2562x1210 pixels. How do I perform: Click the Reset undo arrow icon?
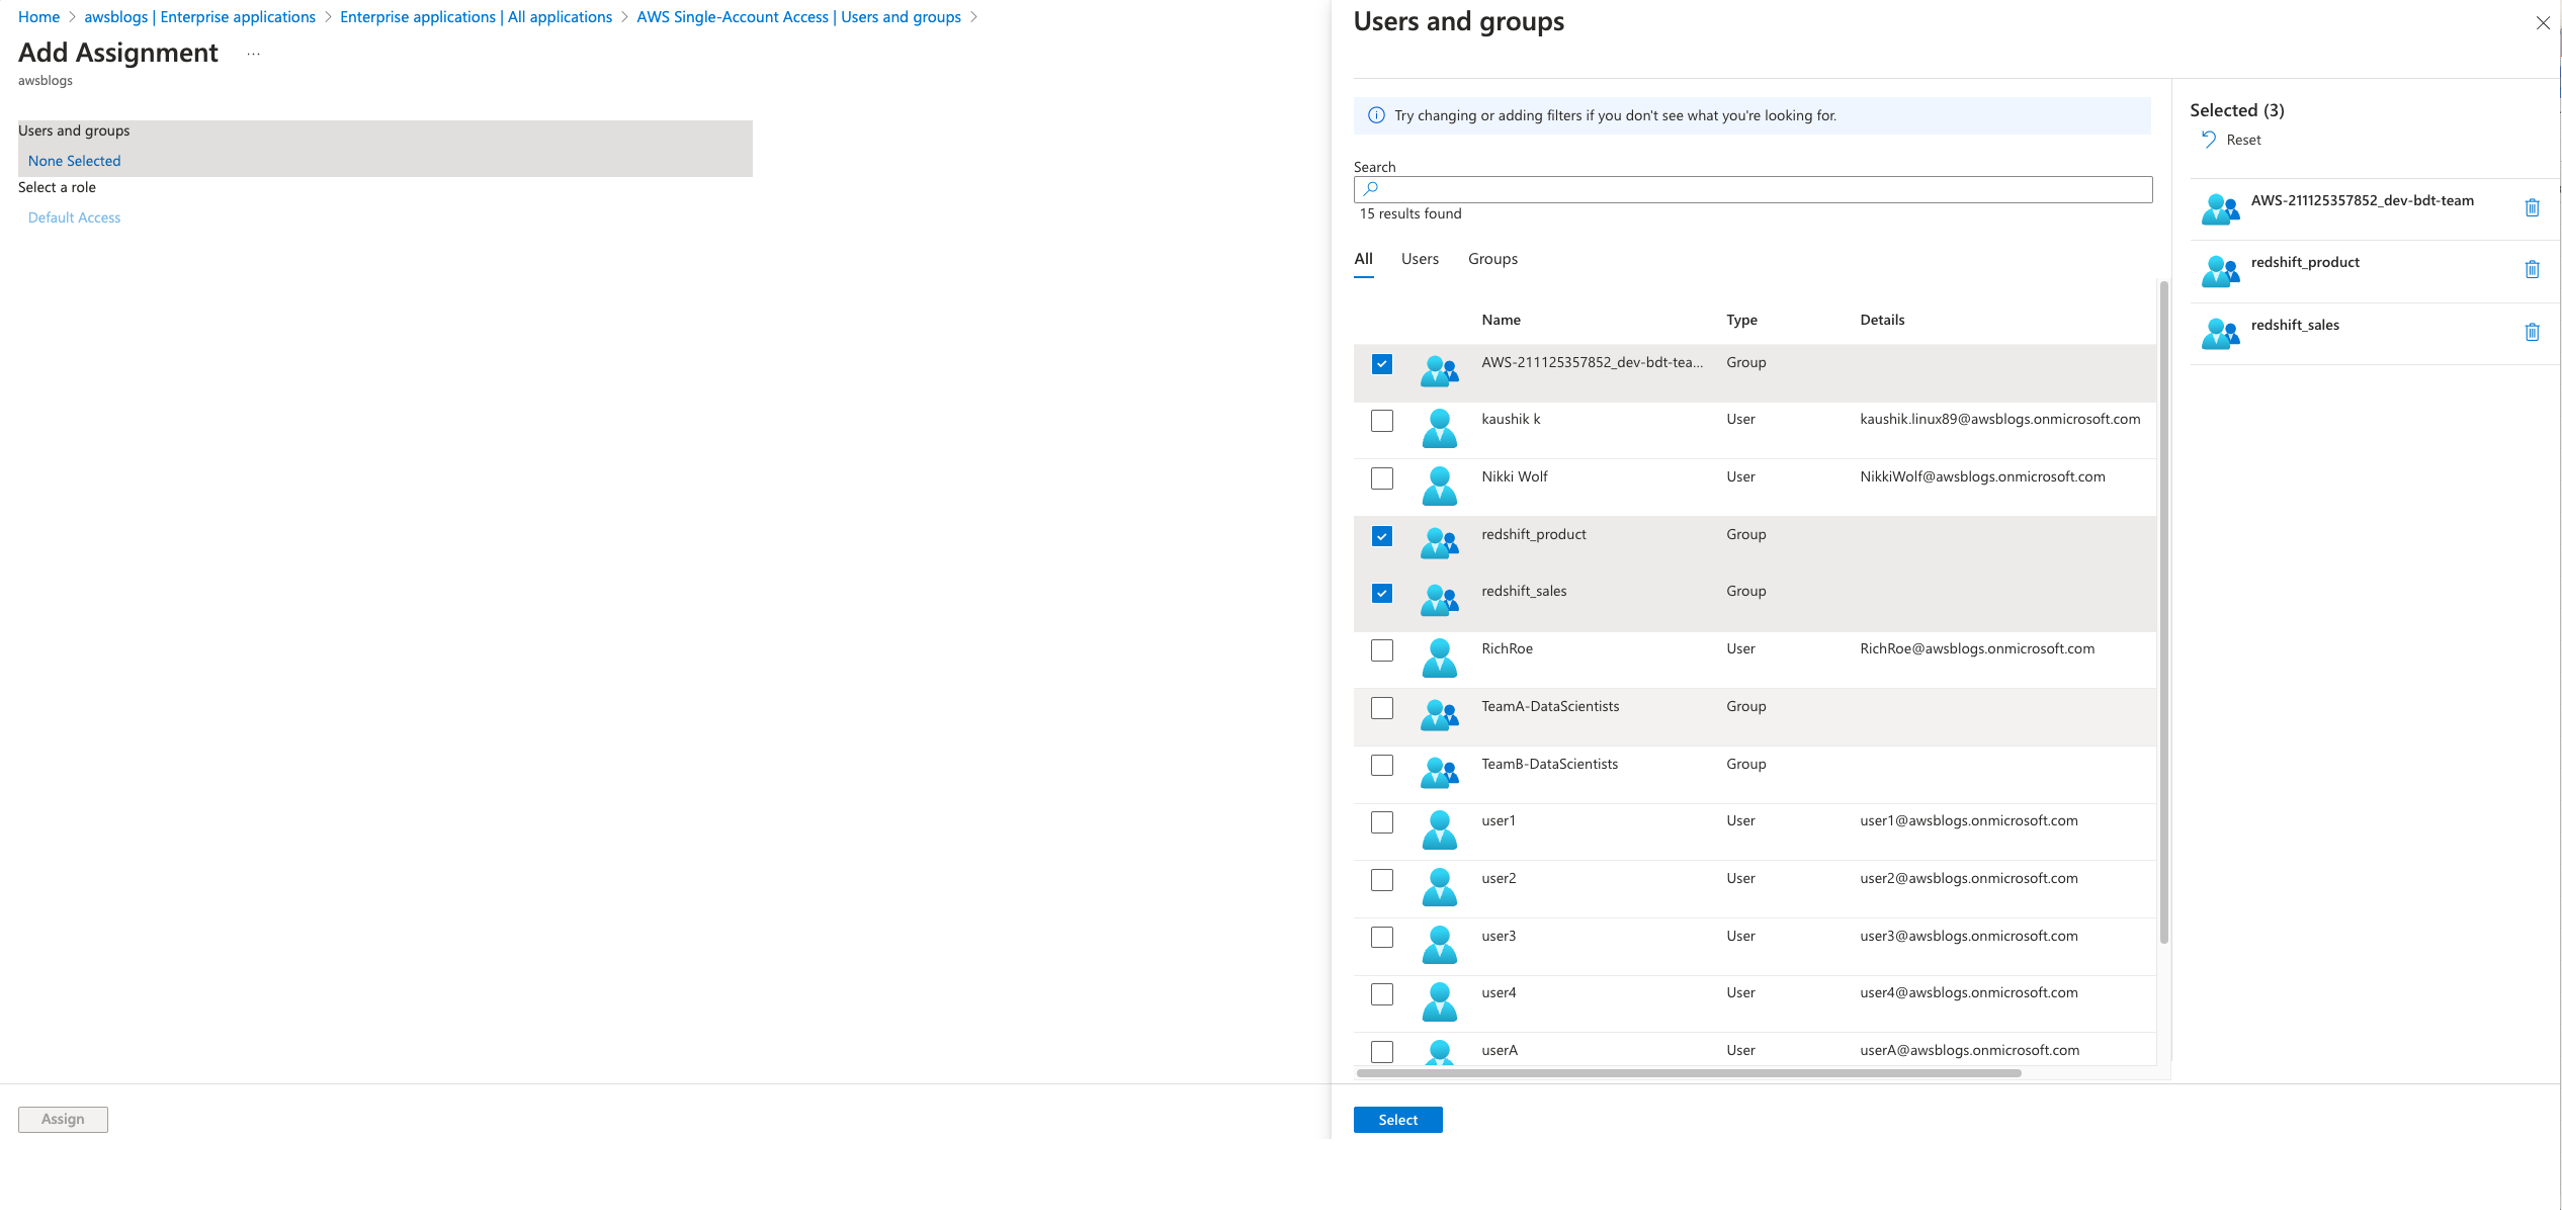(x=2209, y=140)
